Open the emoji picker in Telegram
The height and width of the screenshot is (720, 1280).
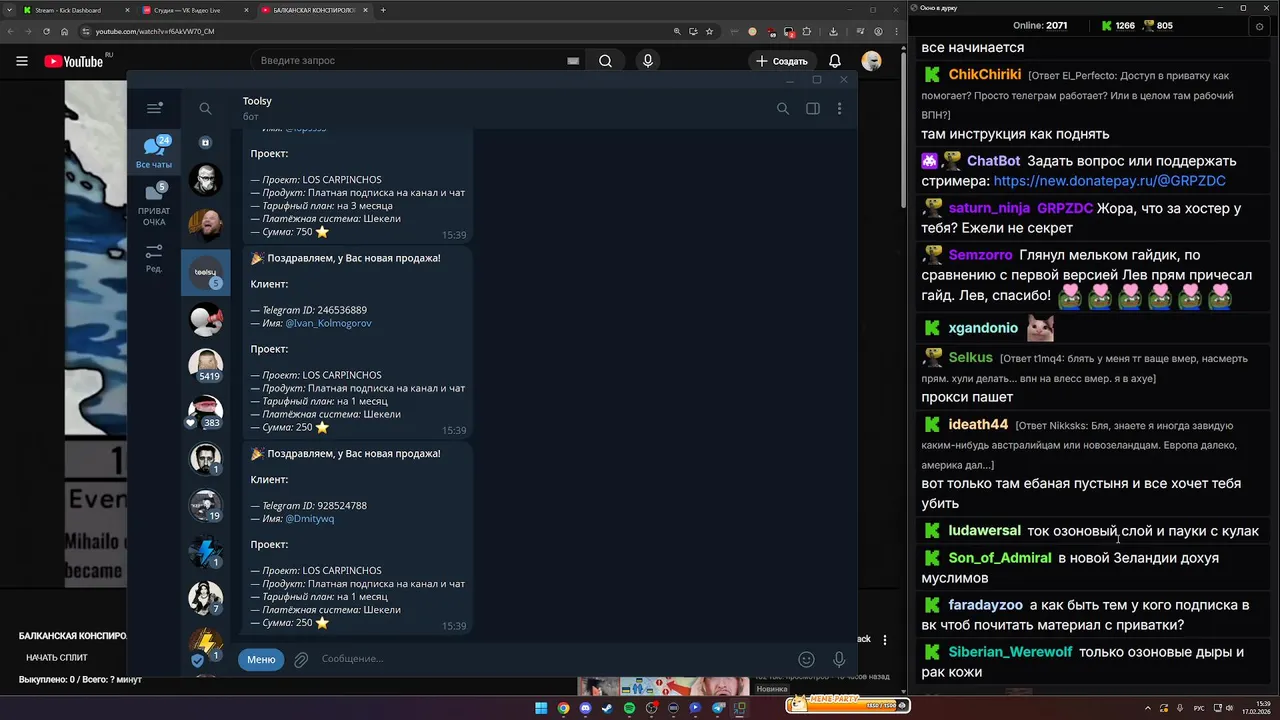tap(806, 659)
